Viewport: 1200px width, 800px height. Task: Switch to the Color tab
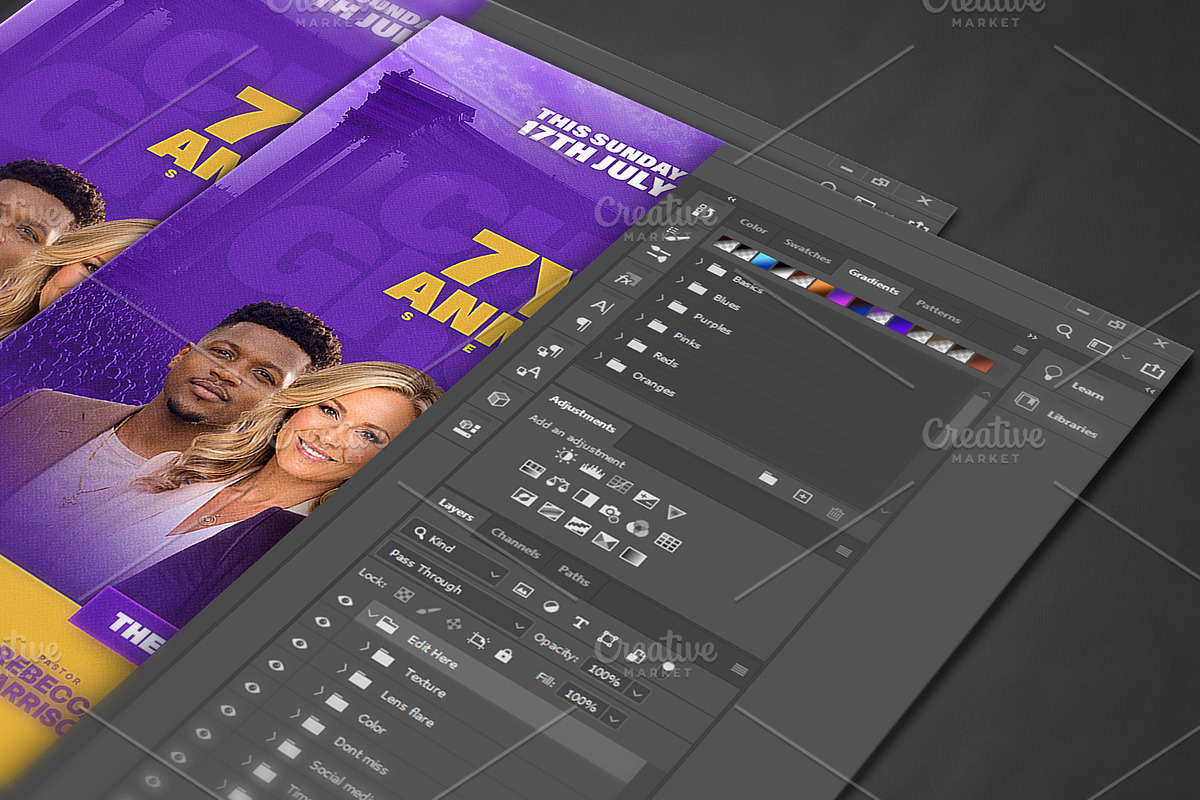pos(753,228)
